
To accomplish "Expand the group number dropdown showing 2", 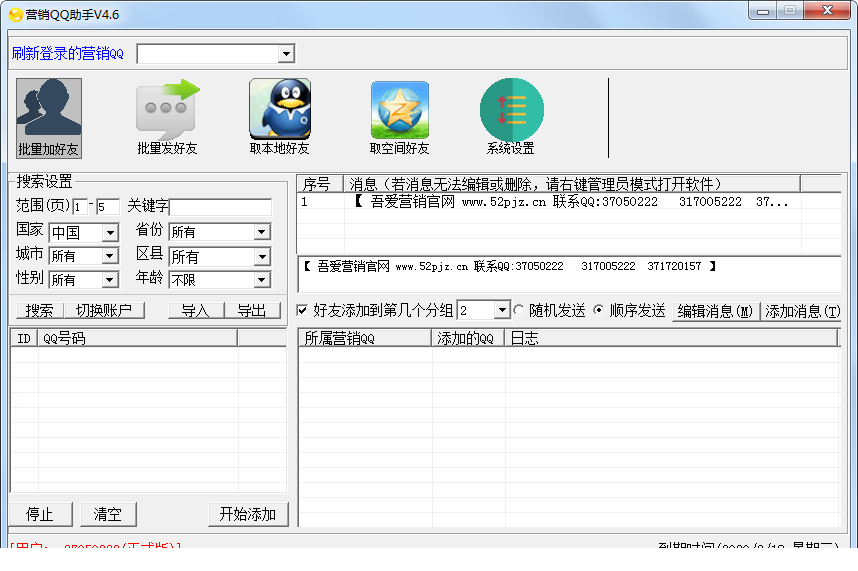I will 502,311.
